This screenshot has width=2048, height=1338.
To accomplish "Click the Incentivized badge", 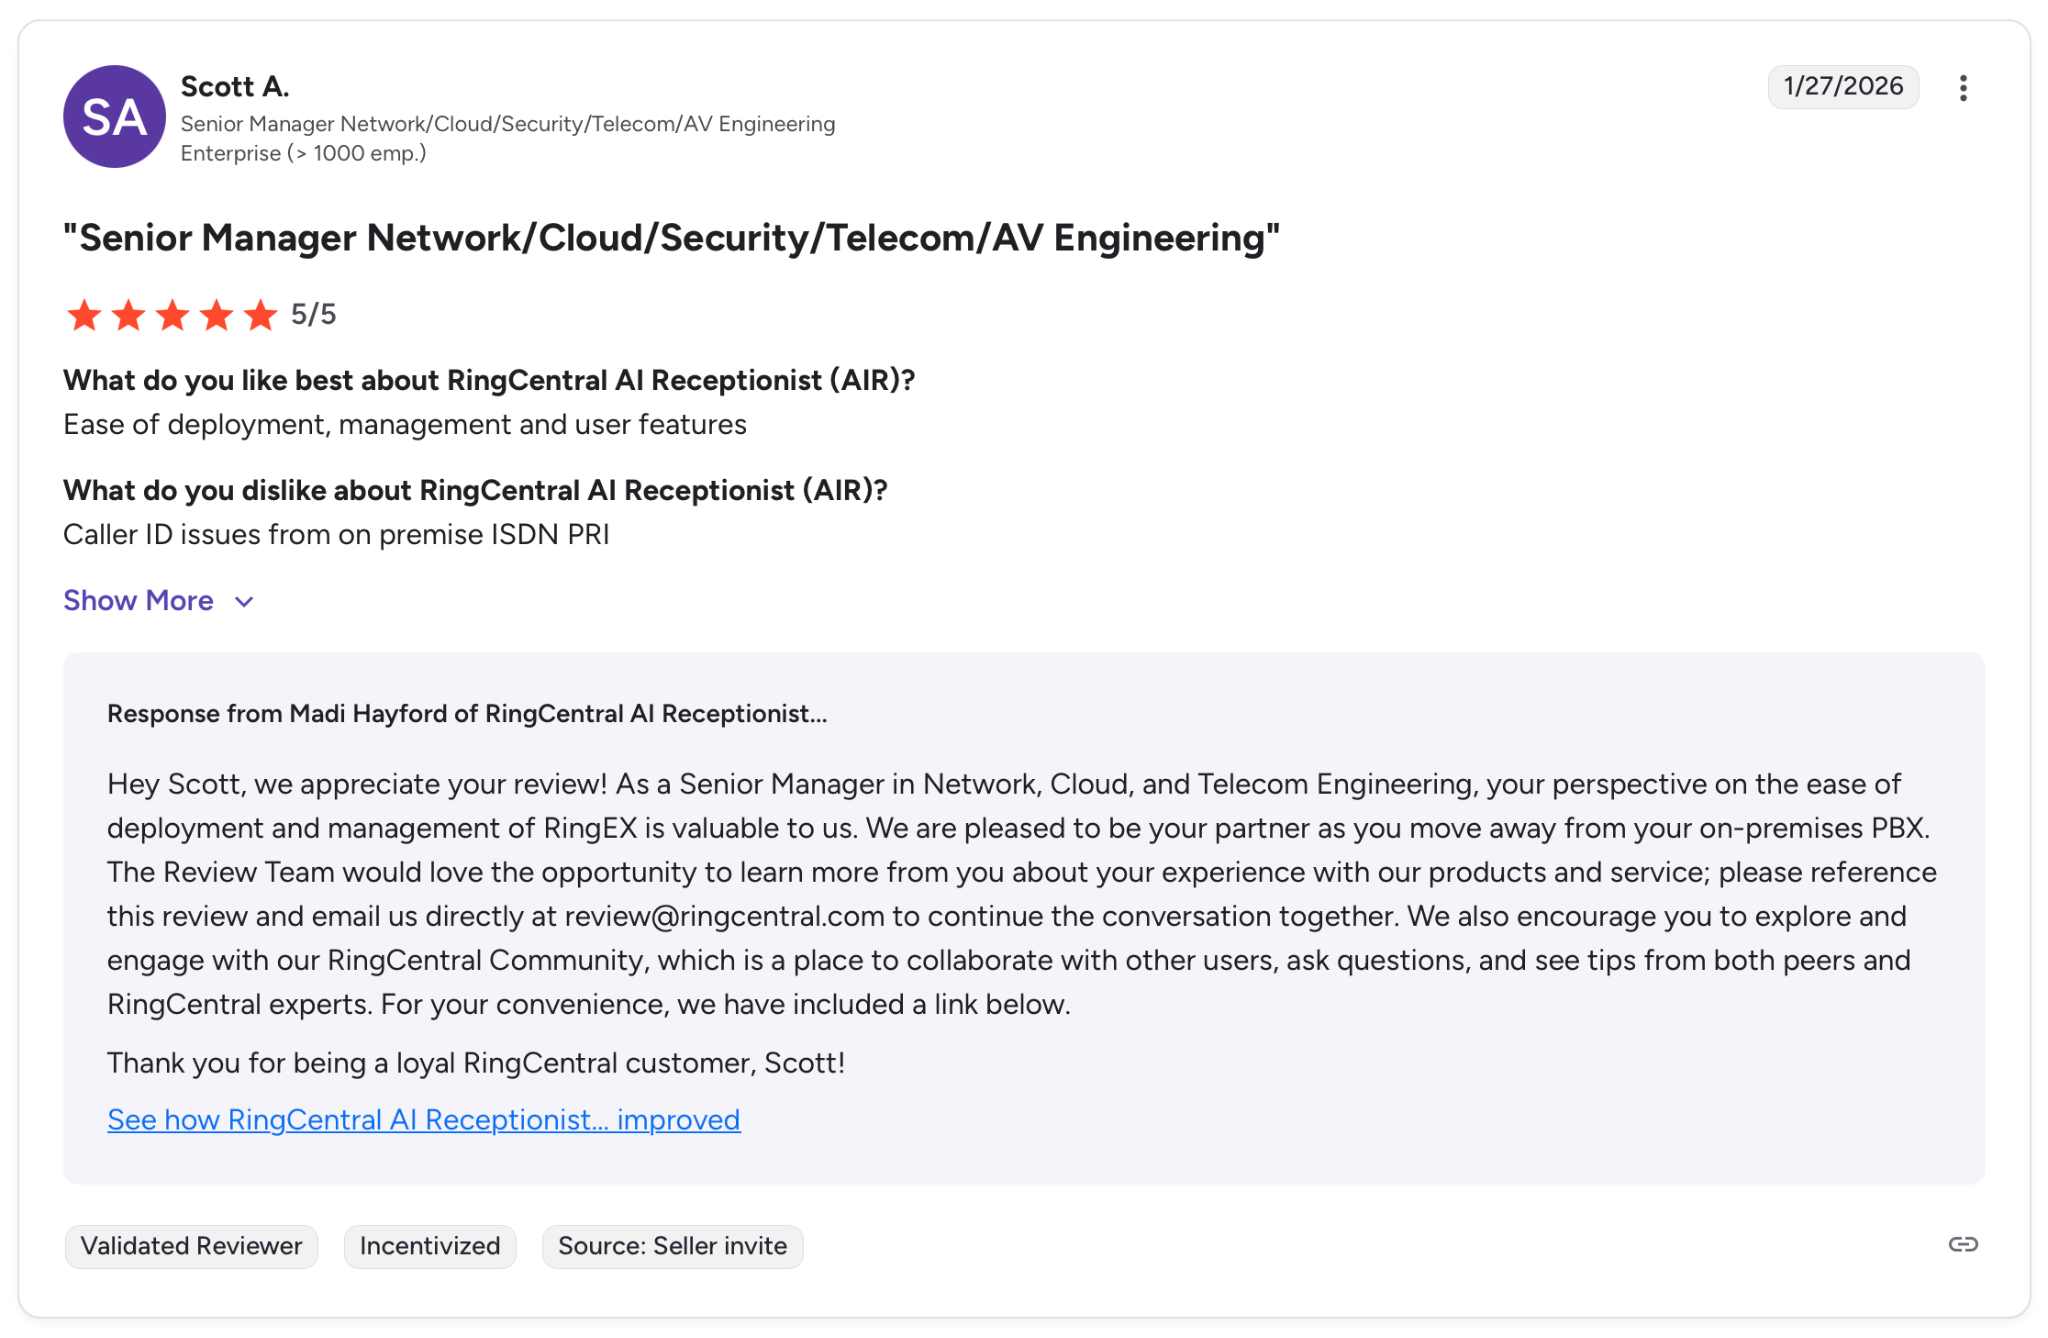I will [x=429, y=1246].
